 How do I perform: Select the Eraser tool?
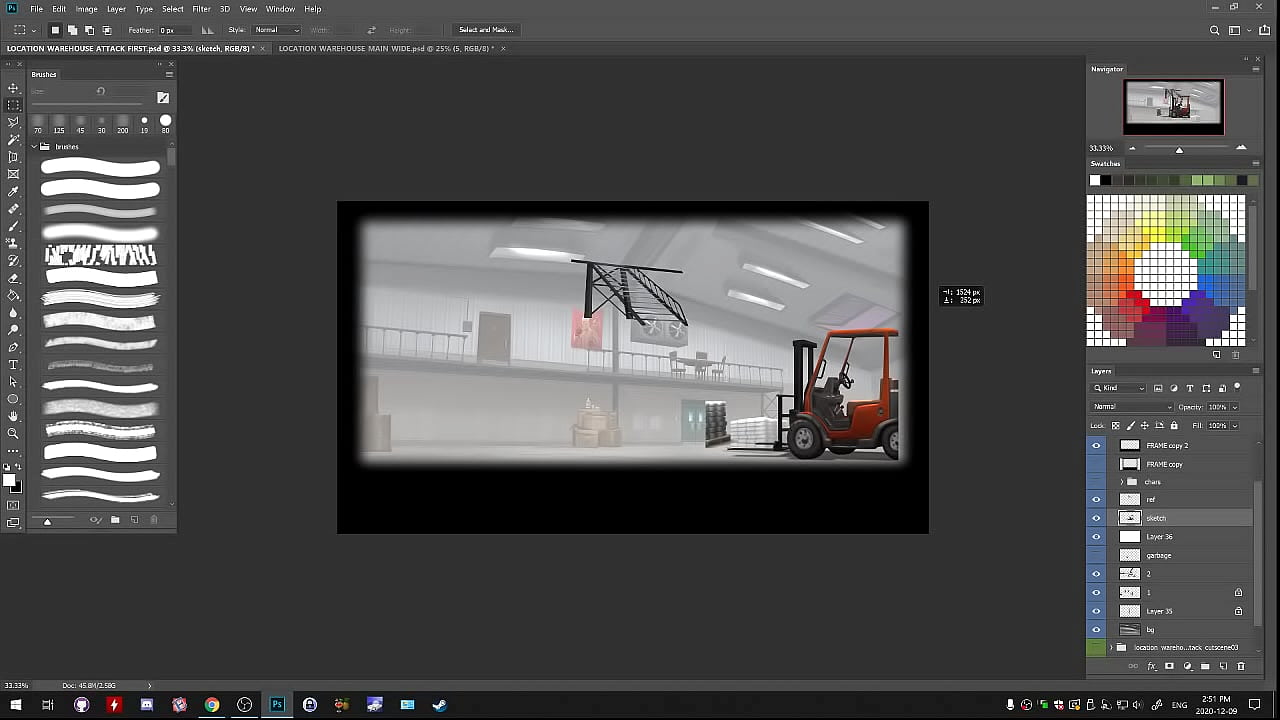click(13, 278)
